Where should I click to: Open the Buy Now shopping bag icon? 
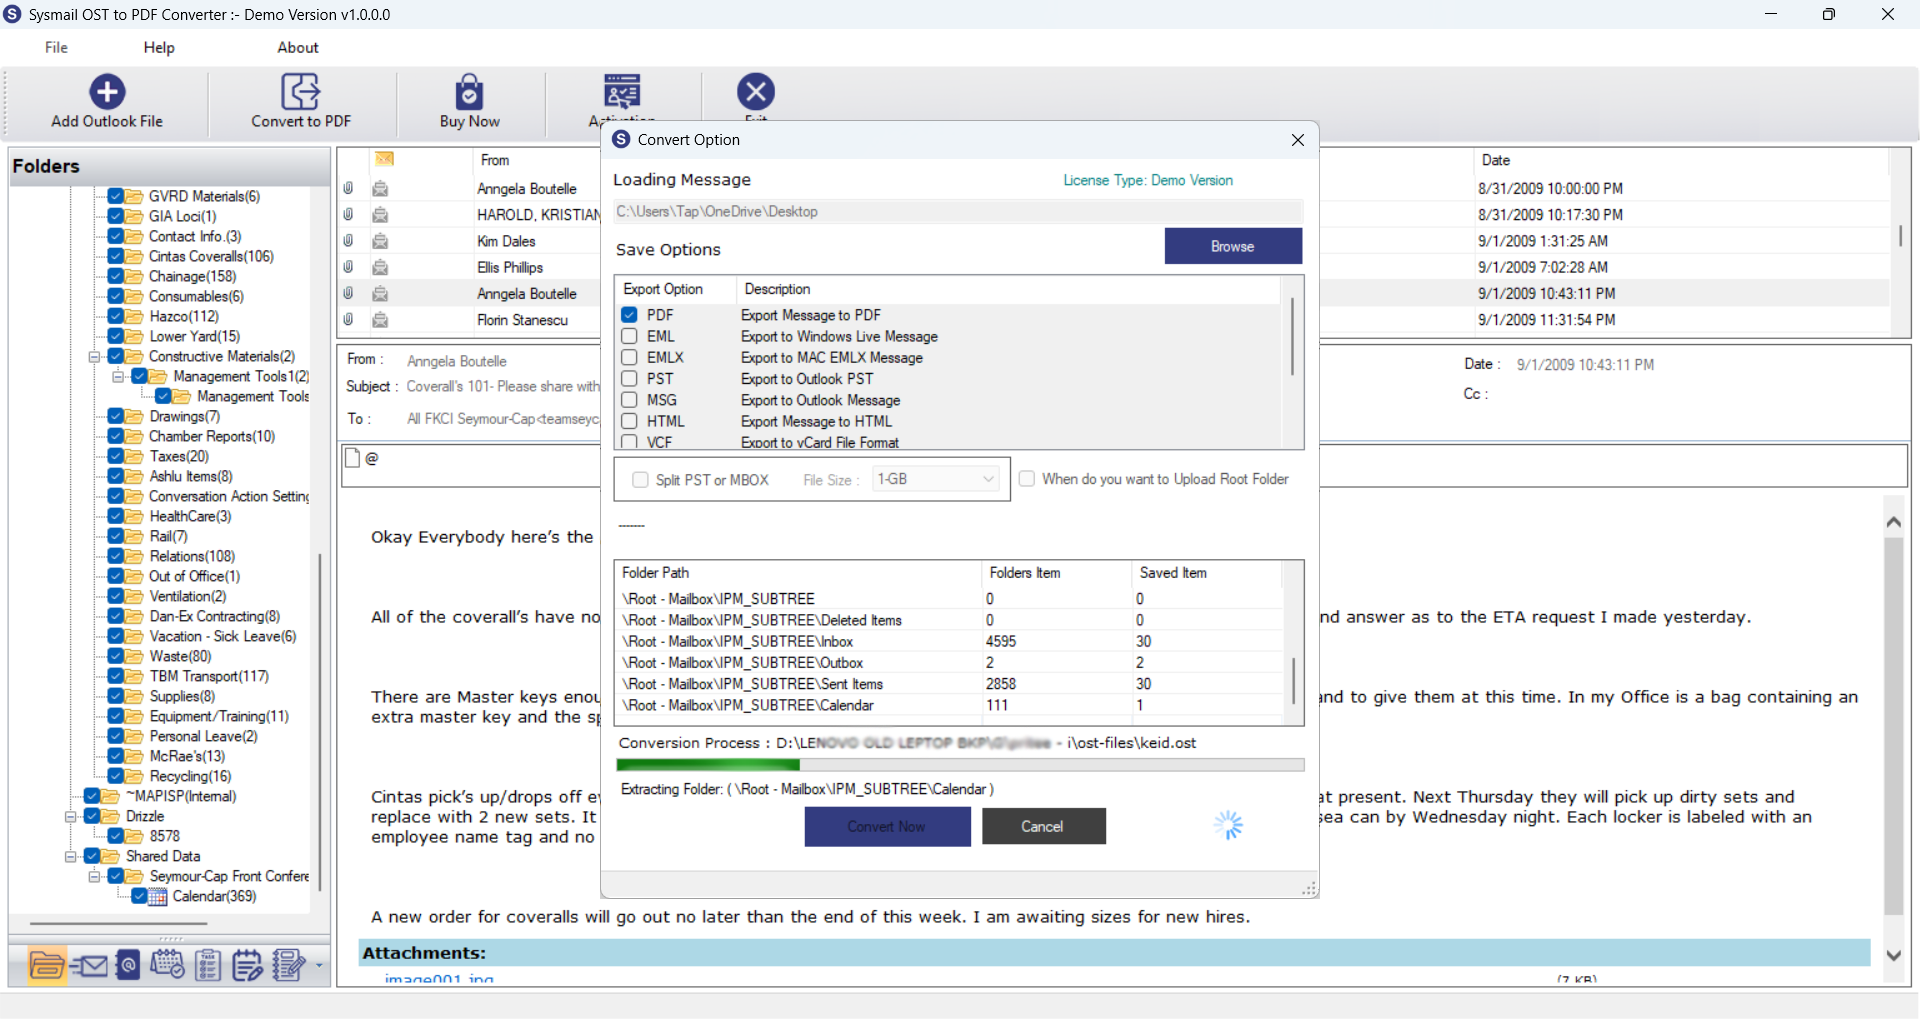coord(469,91)
